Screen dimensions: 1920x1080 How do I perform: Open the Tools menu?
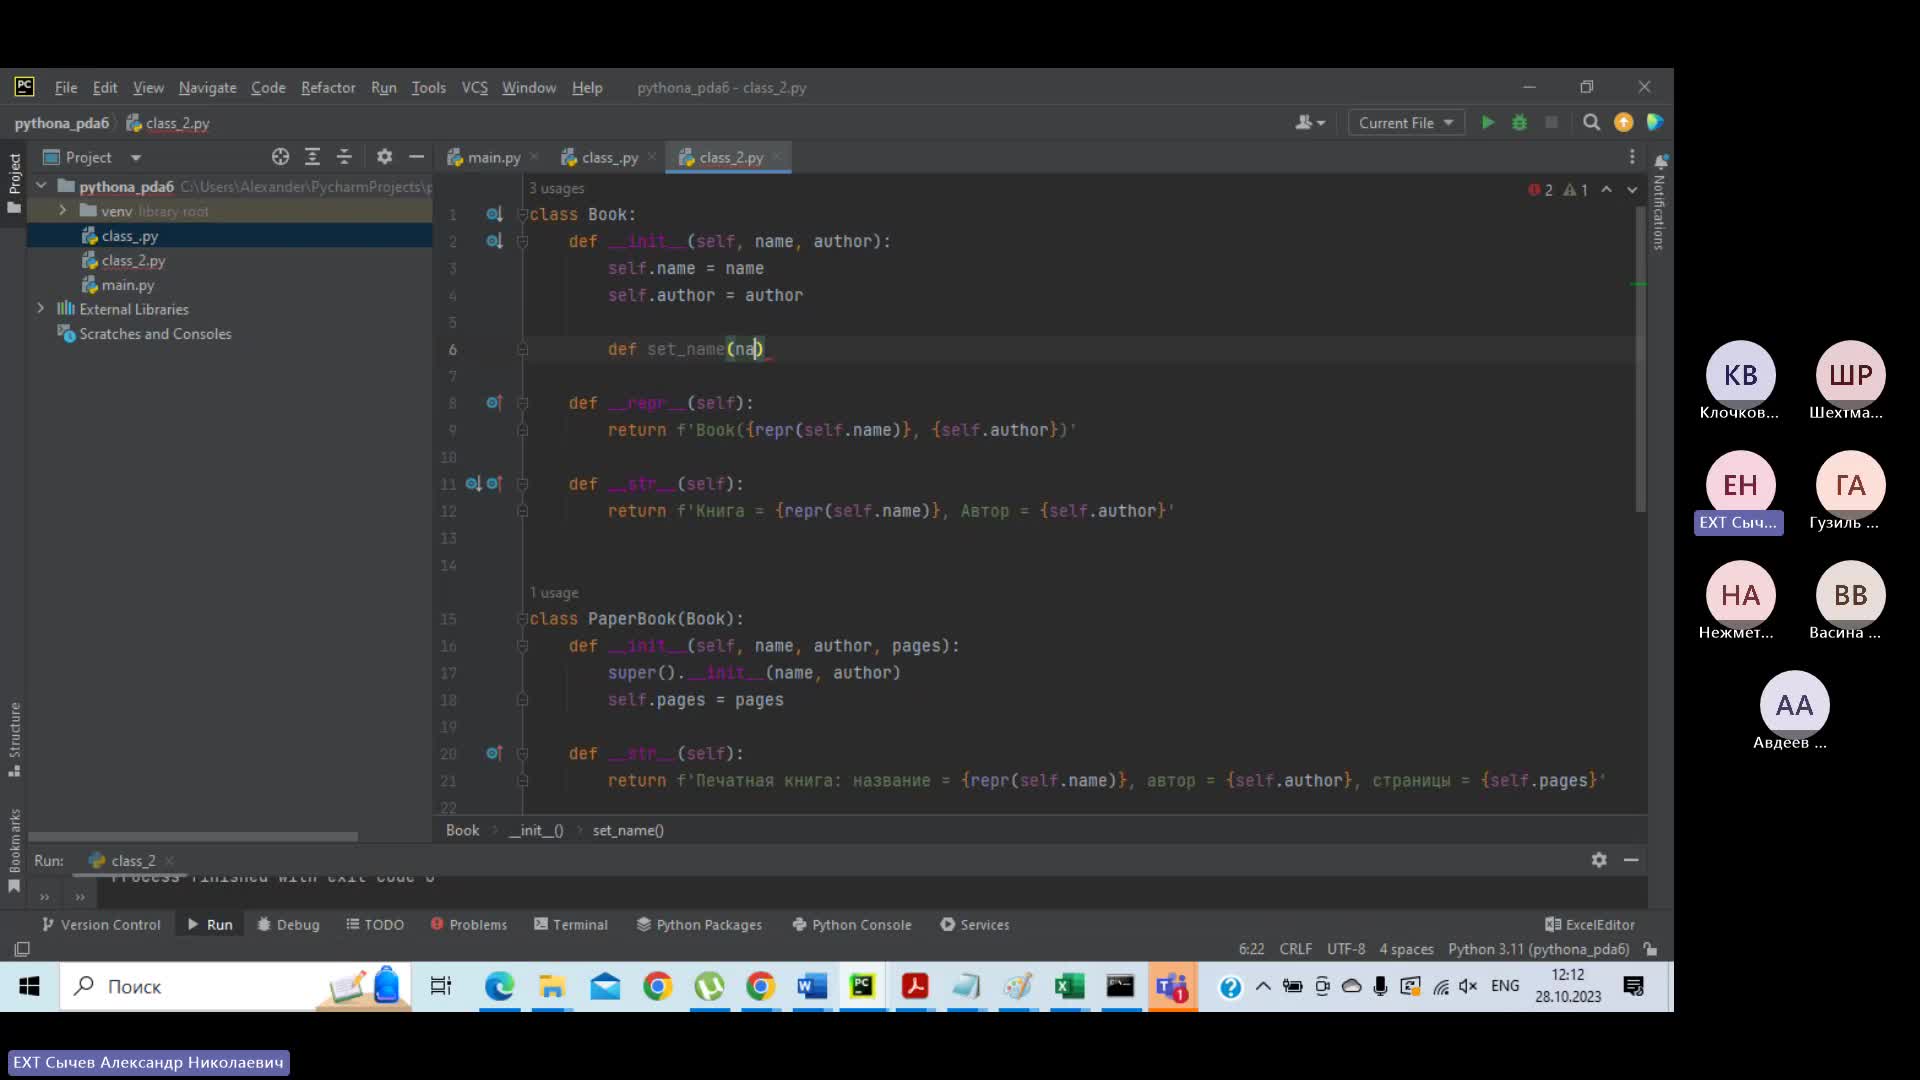pos(429,88)
